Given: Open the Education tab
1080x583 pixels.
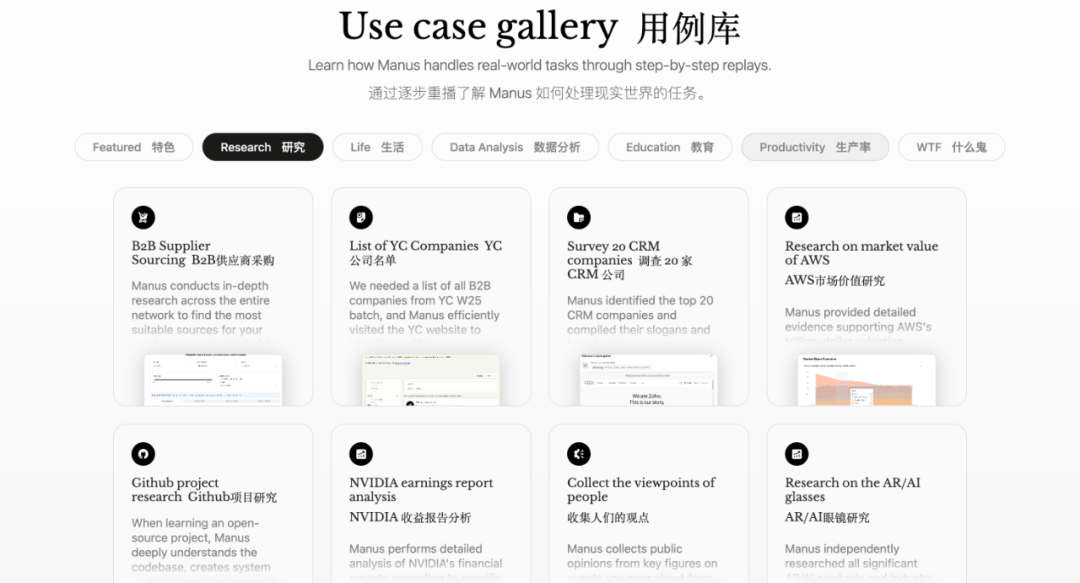Looking at the screenshot, I should click(669, 147).
